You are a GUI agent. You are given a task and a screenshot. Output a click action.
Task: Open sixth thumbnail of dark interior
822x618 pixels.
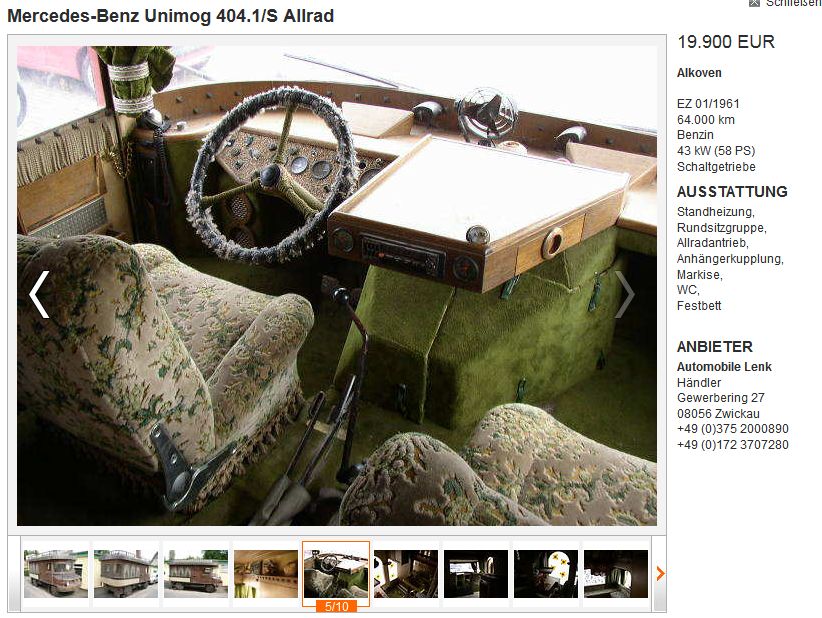click(x=406, y=574)
